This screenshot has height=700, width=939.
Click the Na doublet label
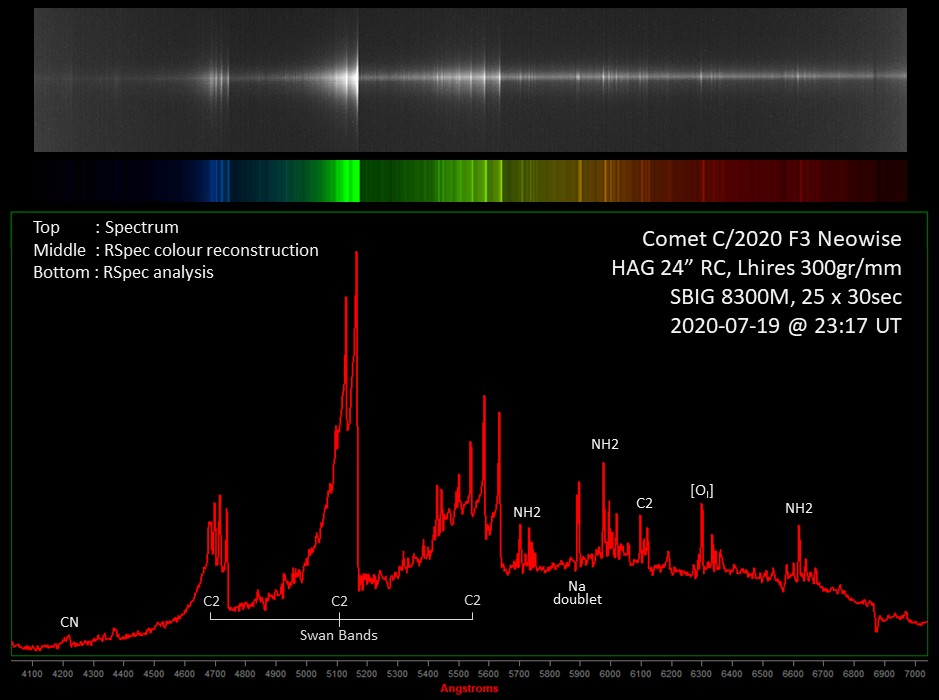tap(578, 593)
